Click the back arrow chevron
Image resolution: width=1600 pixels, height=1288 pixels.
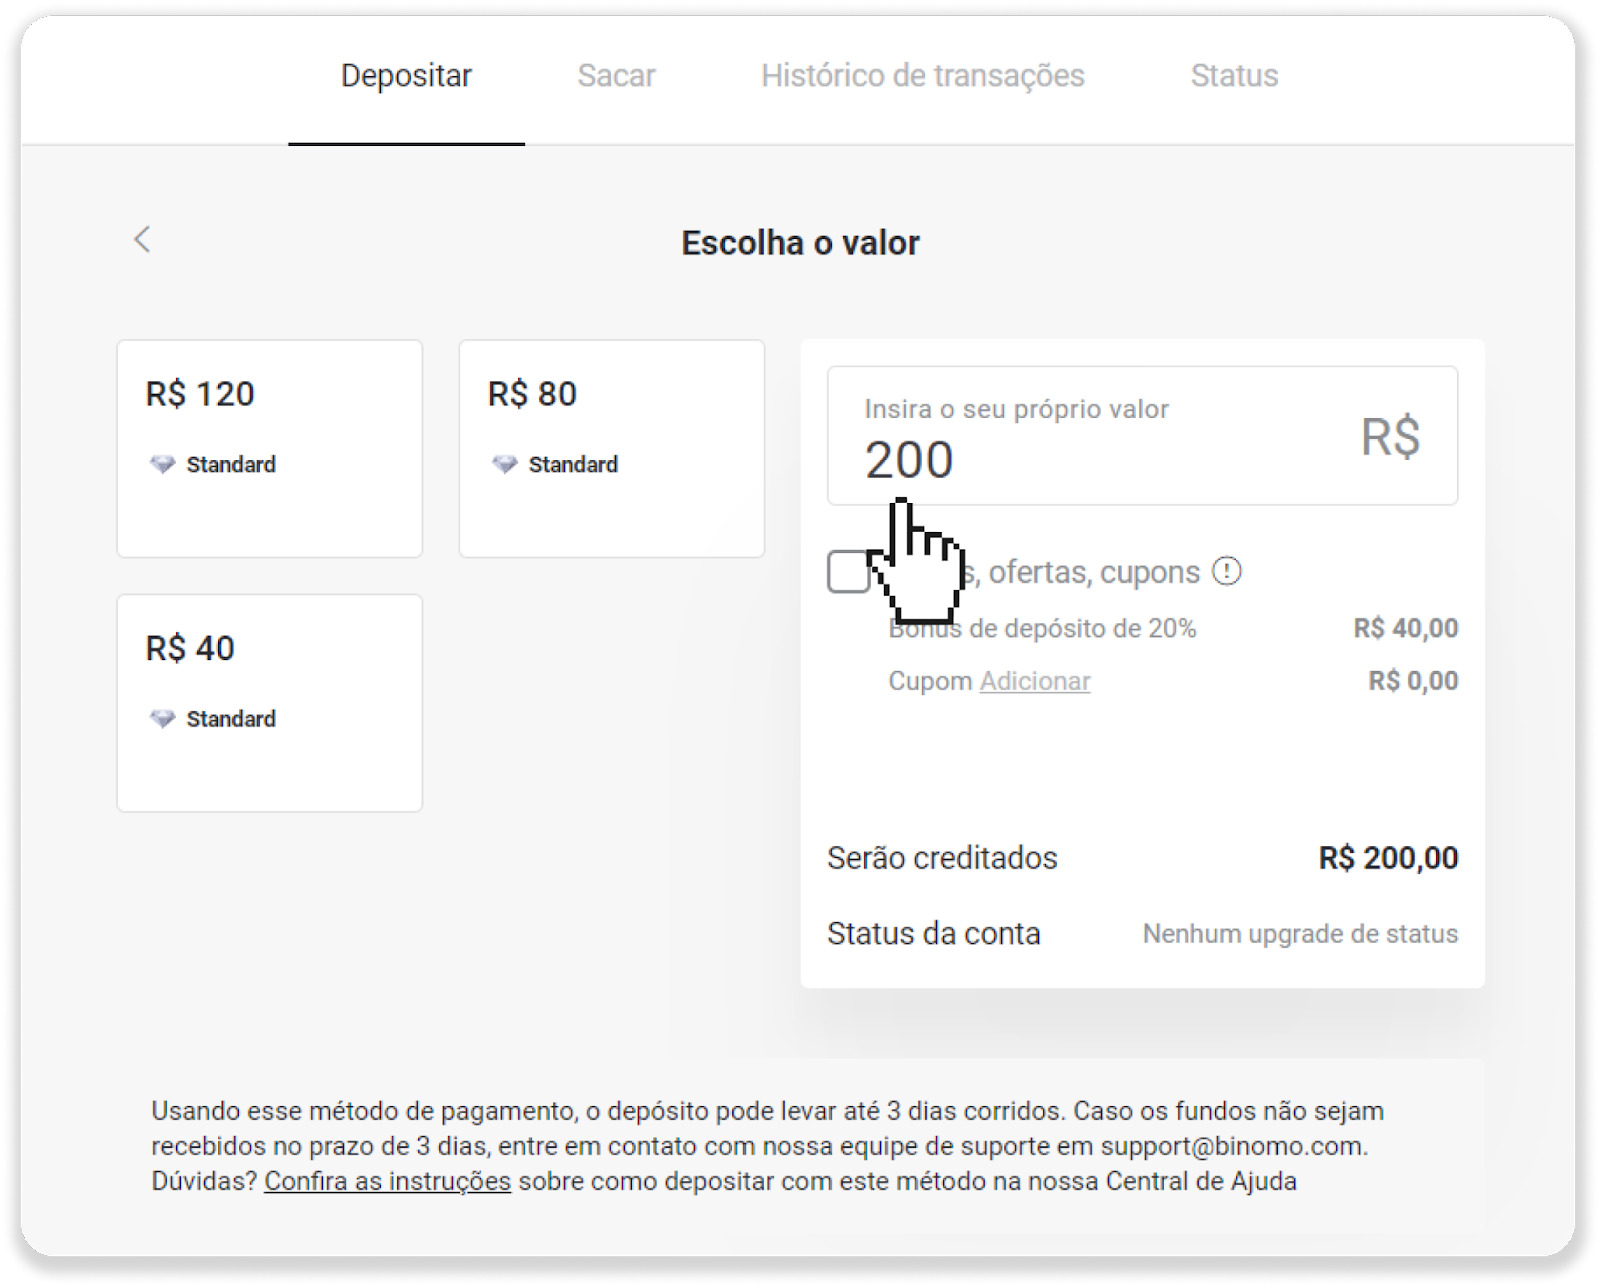[142, 240]
